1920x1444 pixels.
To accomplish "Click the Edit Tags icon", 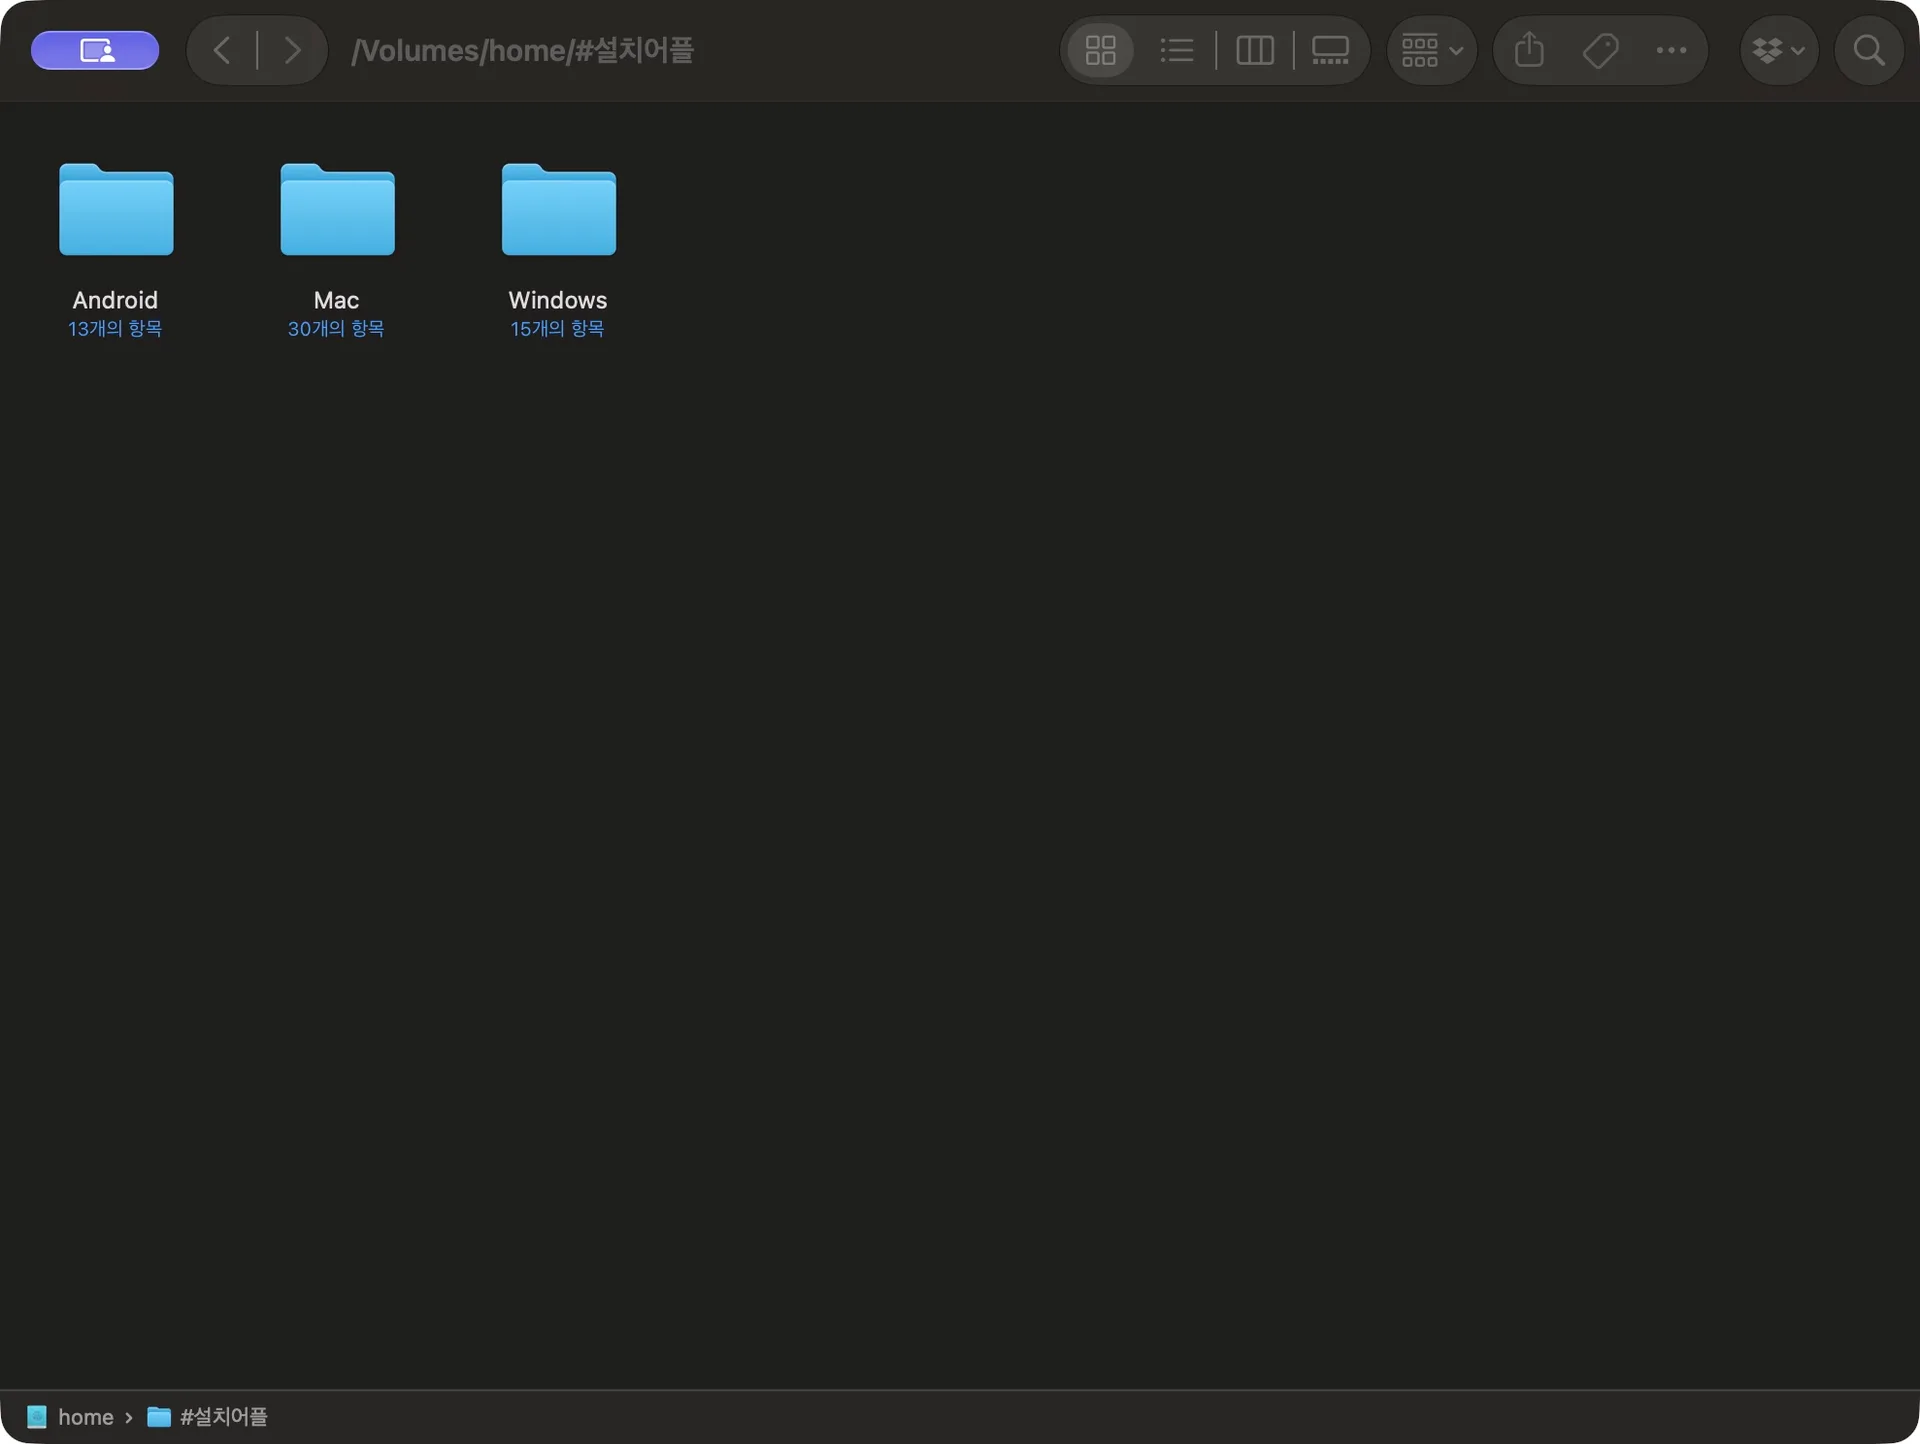I will pyautogui.click(x=1601, y=50).
